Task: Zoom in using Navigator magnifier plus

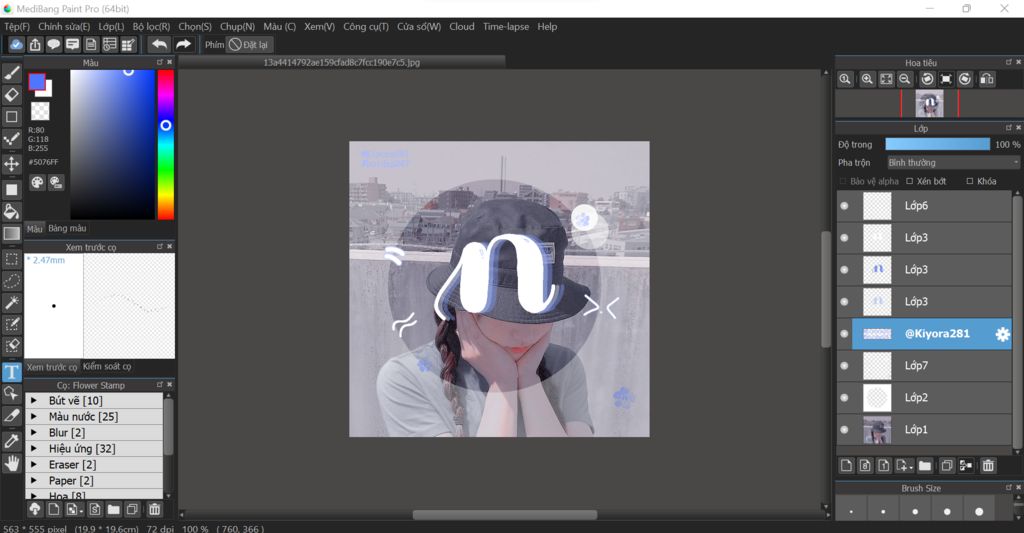Action: (x=867, y=79)
